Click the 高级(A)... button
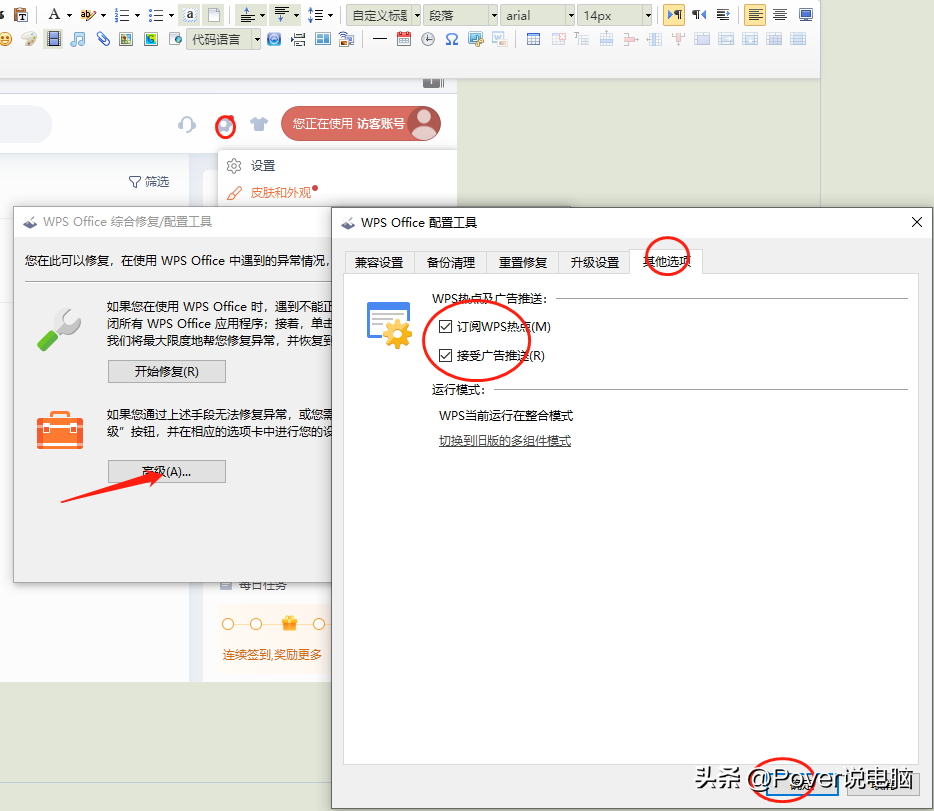This screenshot has height=811, width=934. tap(167, 472)
